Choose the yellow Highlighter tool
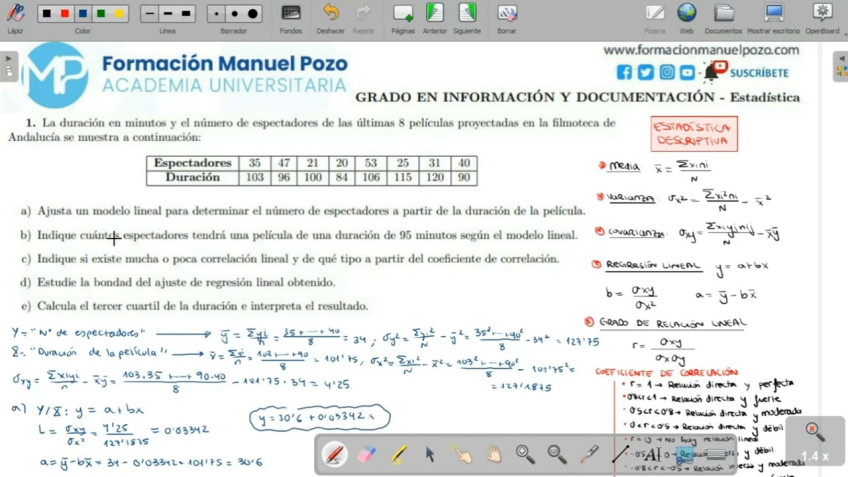 tap(398, 454)
